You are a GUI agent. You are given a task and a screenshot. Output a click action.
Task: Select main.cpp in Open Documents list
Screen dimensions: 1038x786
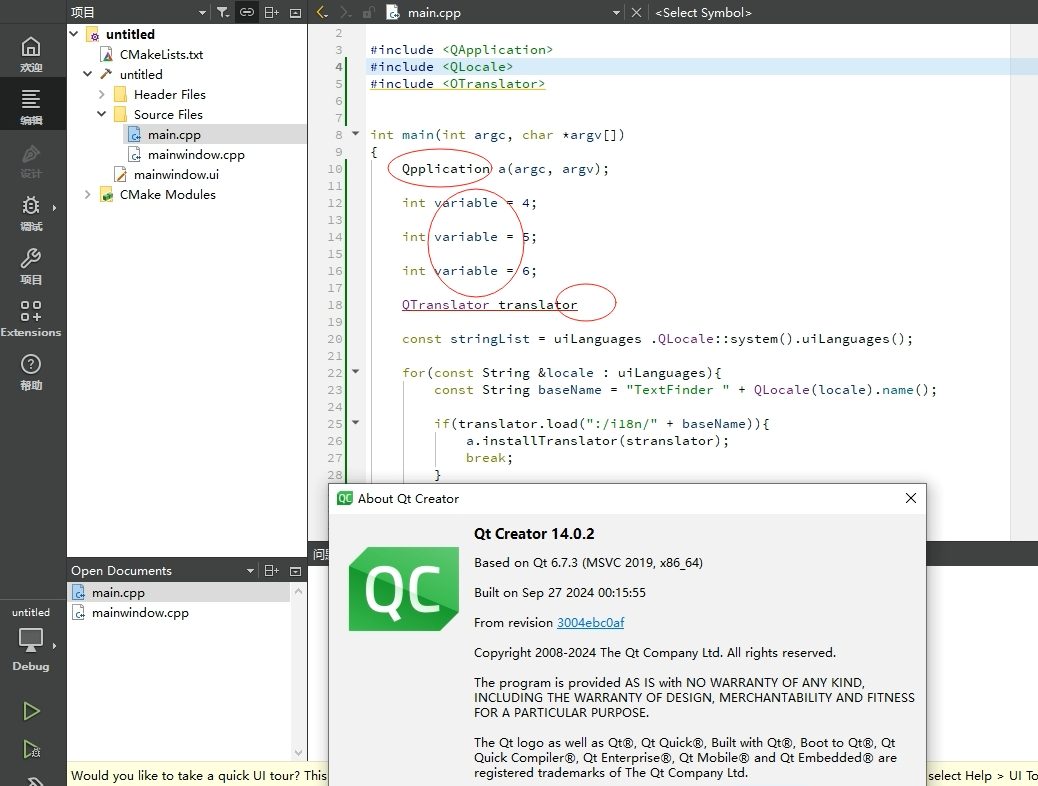[118, 593]
